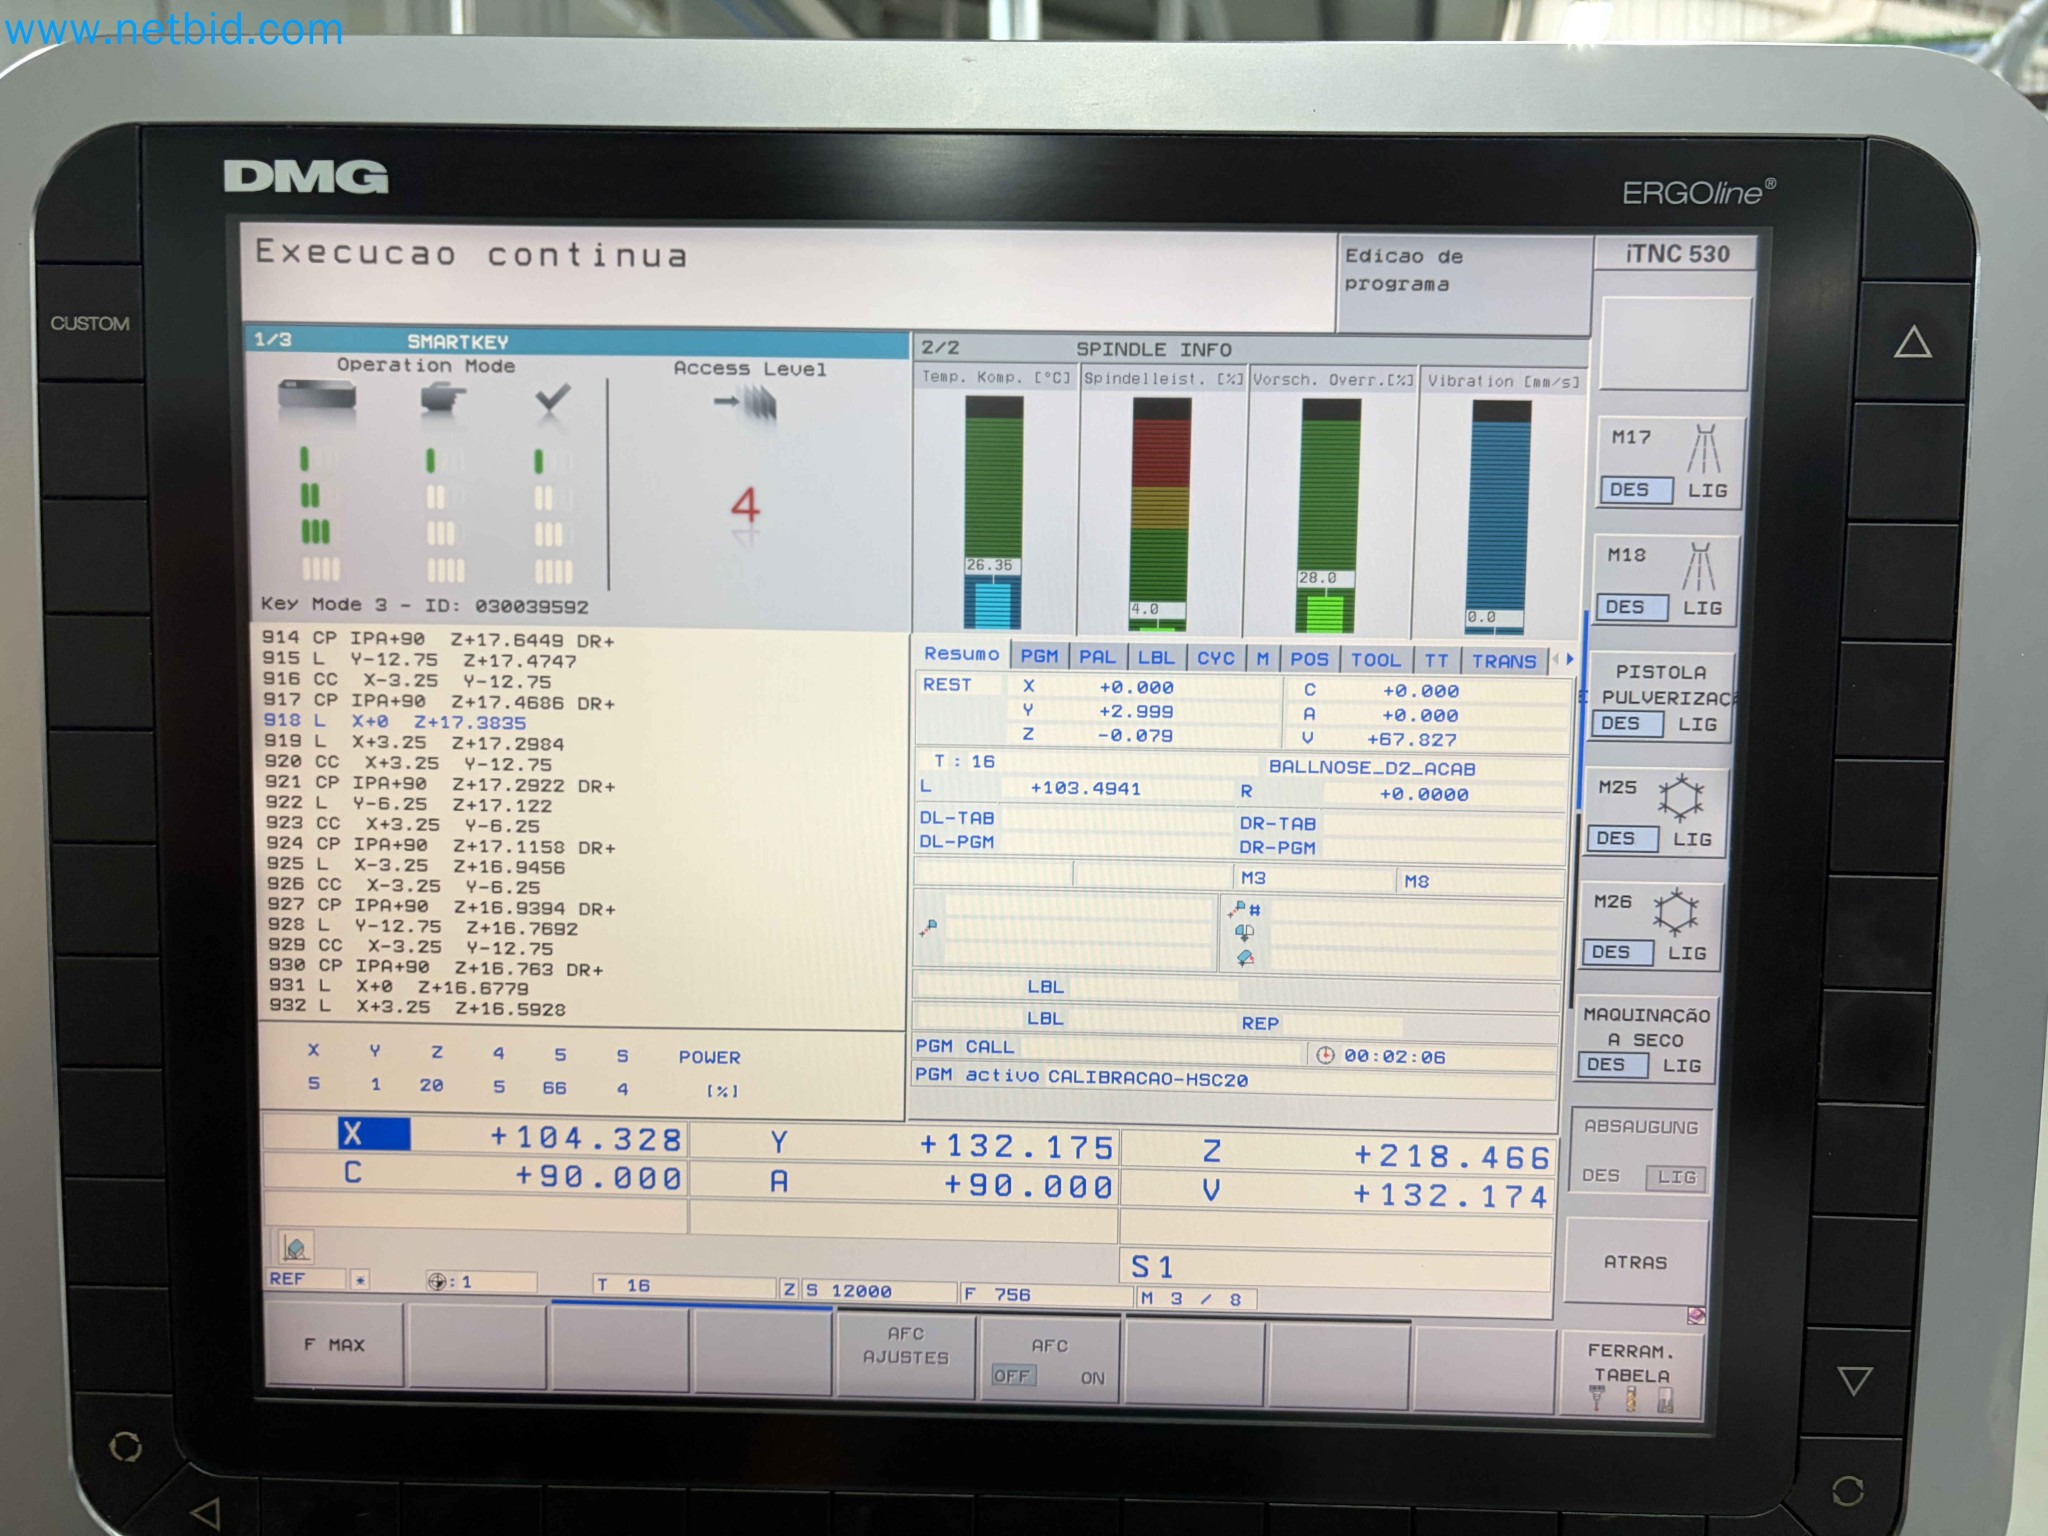Click the Operation Mode hand icon
This screenshot has height=1536, width=2048.
443,398
